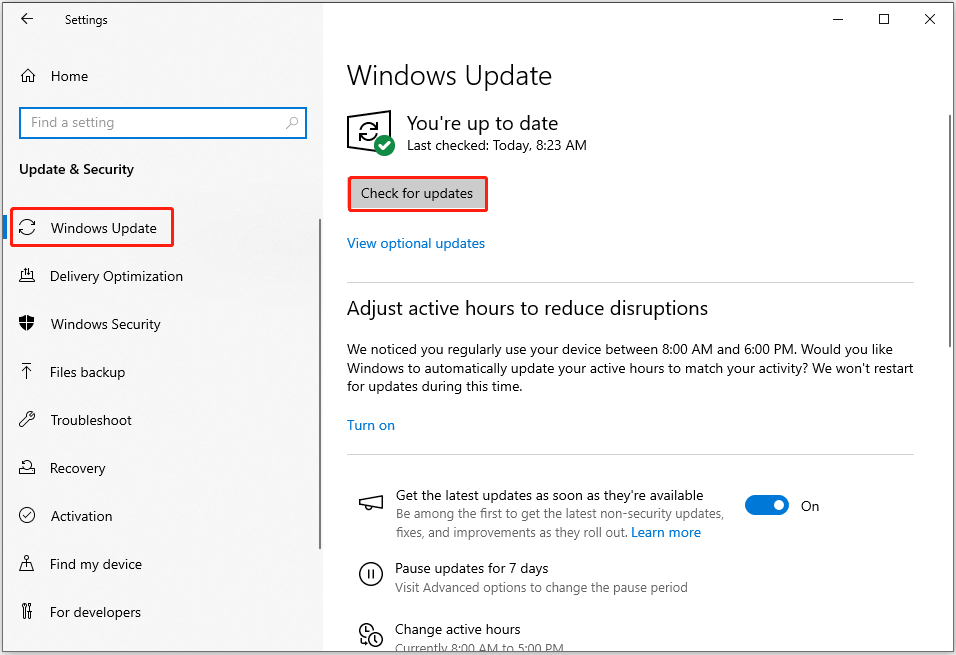Go to Files backup settings
This screenshot has width=956, height=655.
[87, 372]
